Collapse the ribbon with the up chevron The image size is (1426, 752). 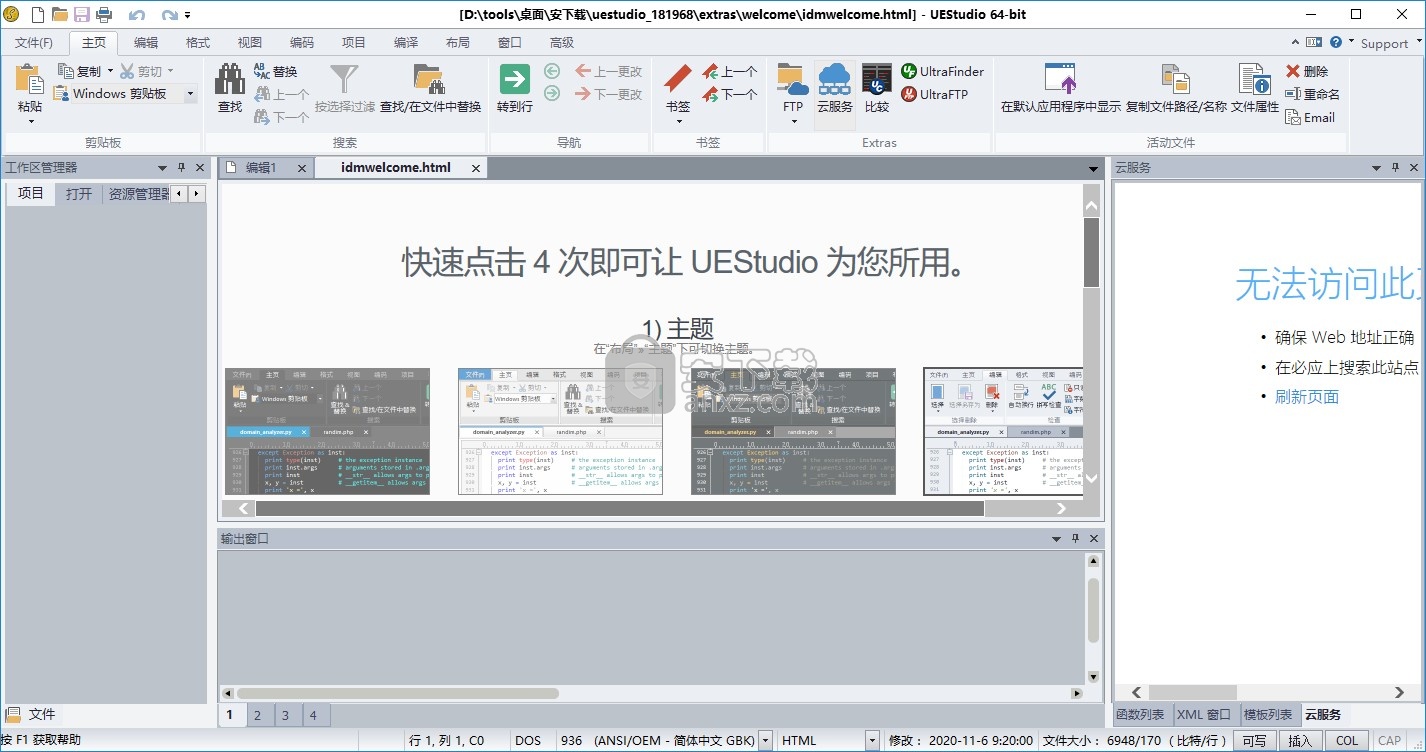[x=1296, y=42]
